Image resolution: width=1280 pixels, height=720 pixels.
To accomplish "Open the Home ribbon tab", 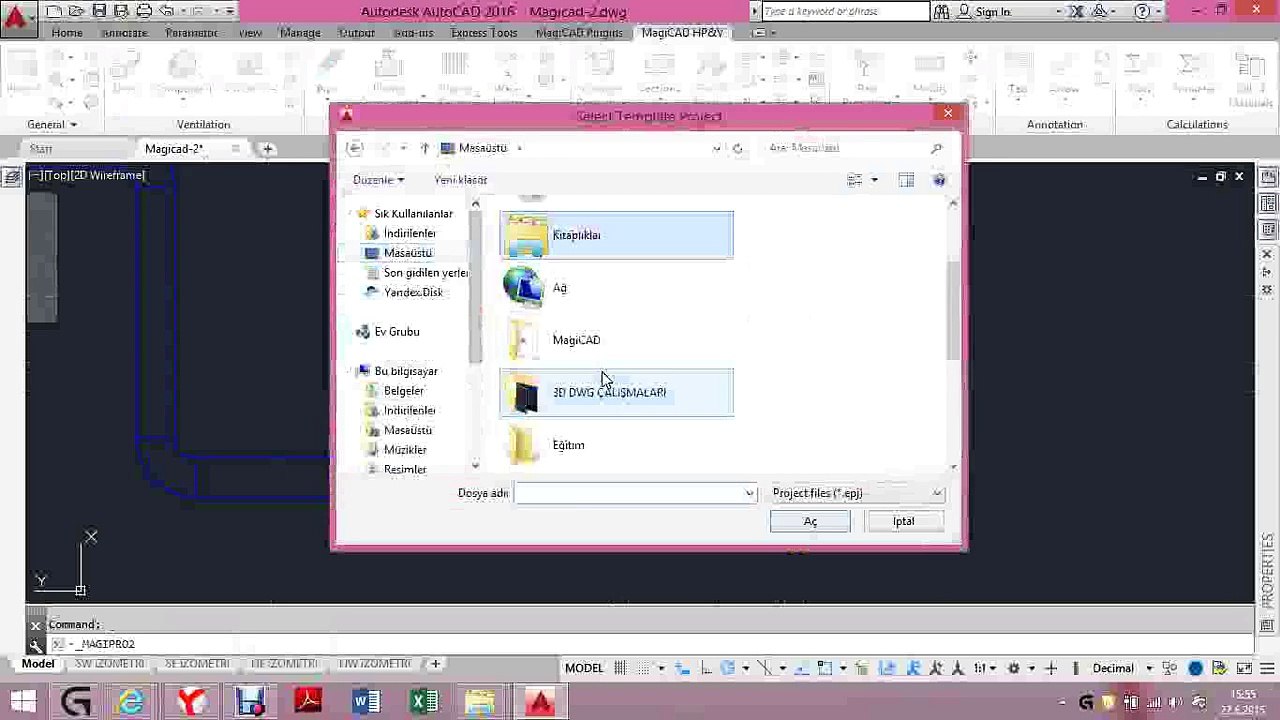I will pyautogui.click(x=67, y=33).
